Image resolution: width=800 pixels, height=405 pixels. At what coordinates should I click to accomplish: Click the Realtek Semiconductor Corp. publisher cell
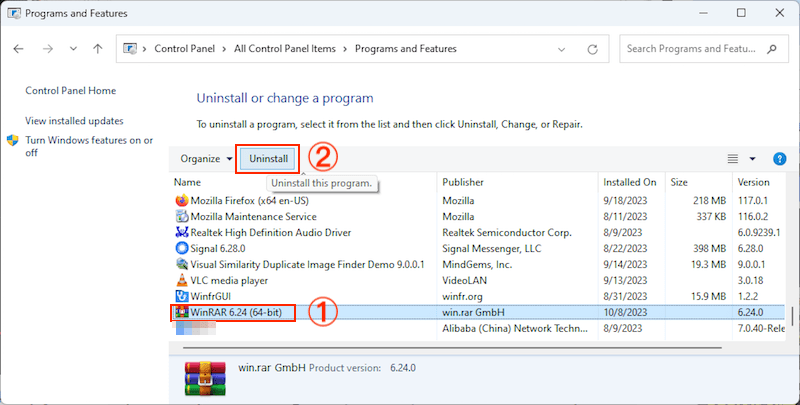tap(507, 232)
